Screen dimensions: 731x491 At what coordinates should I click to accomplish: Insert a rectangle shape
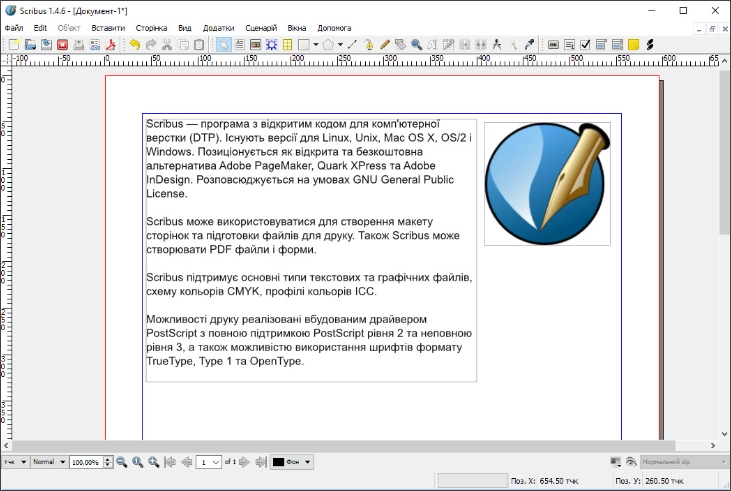[303, 45]
